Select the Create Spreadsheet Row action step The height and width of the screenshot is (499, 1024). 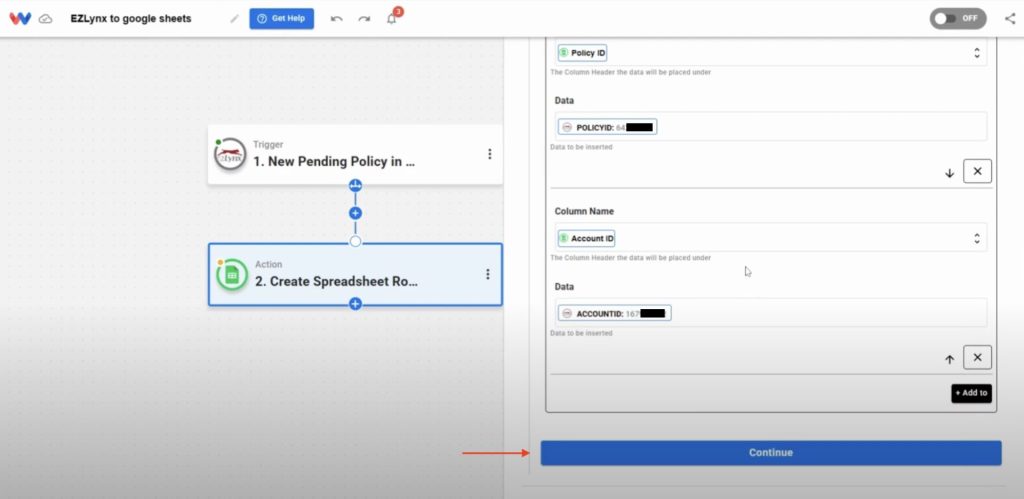click(x=355, y=274)
